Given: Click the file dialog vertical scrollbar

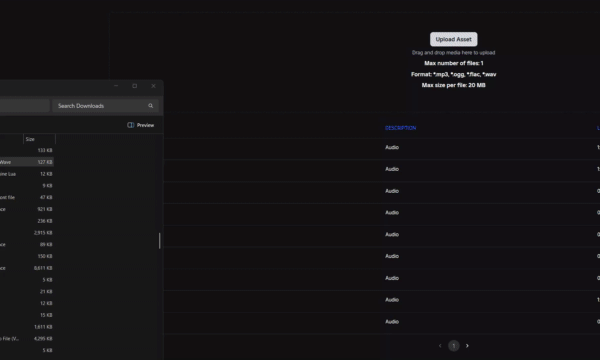Looking at the screenshot, I should coord(160,241).
